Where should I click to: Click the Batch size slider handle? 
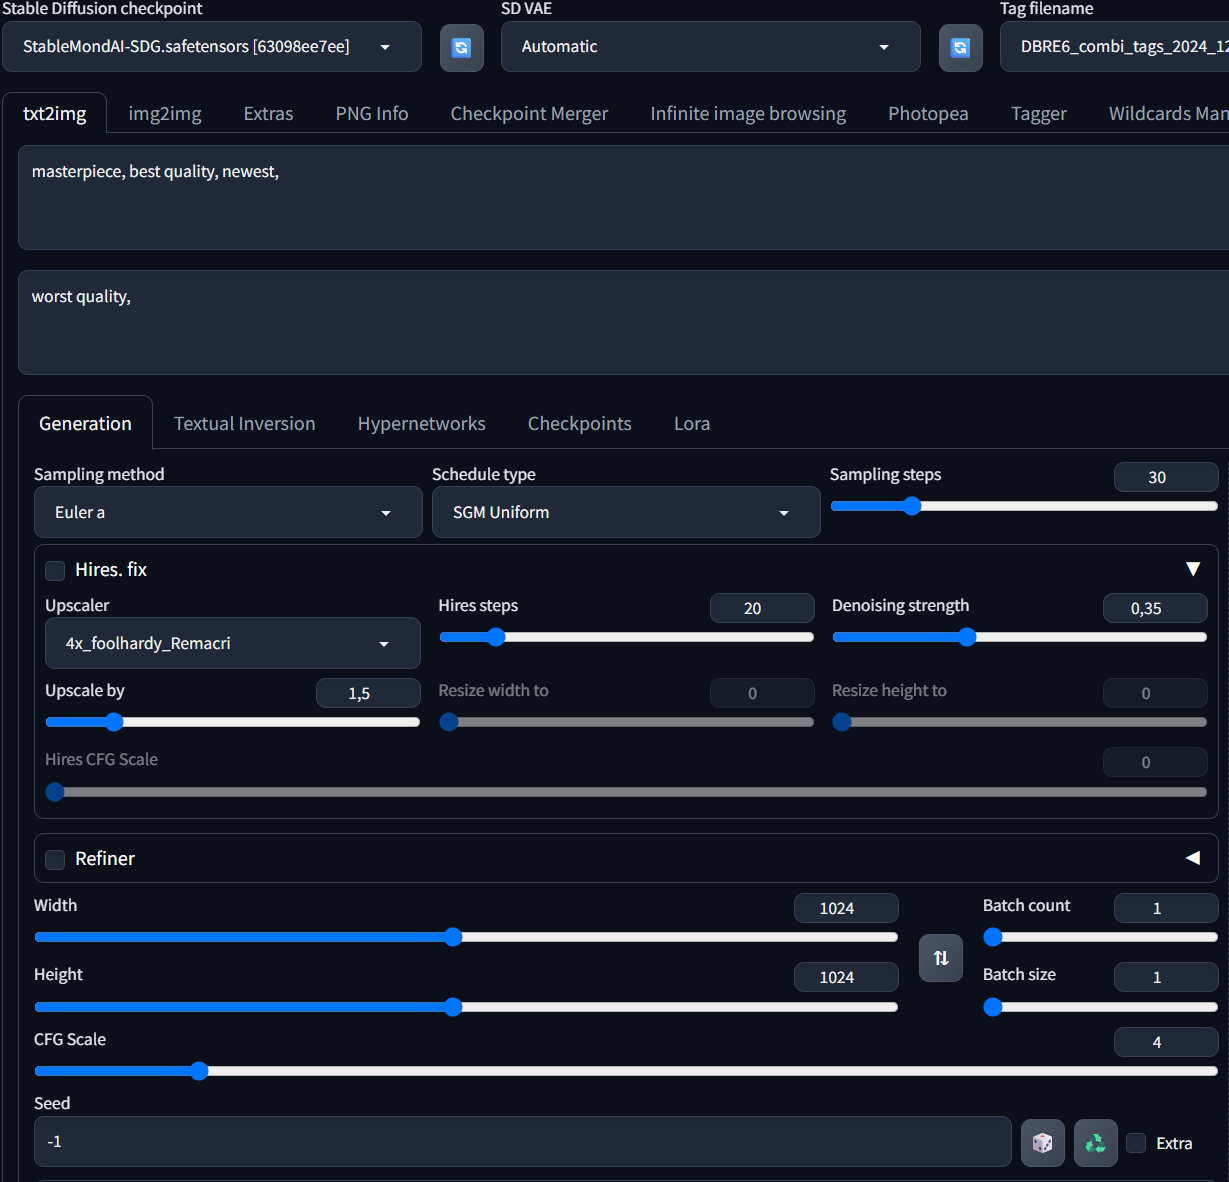pyautogui.click(x=993, y=1007)
